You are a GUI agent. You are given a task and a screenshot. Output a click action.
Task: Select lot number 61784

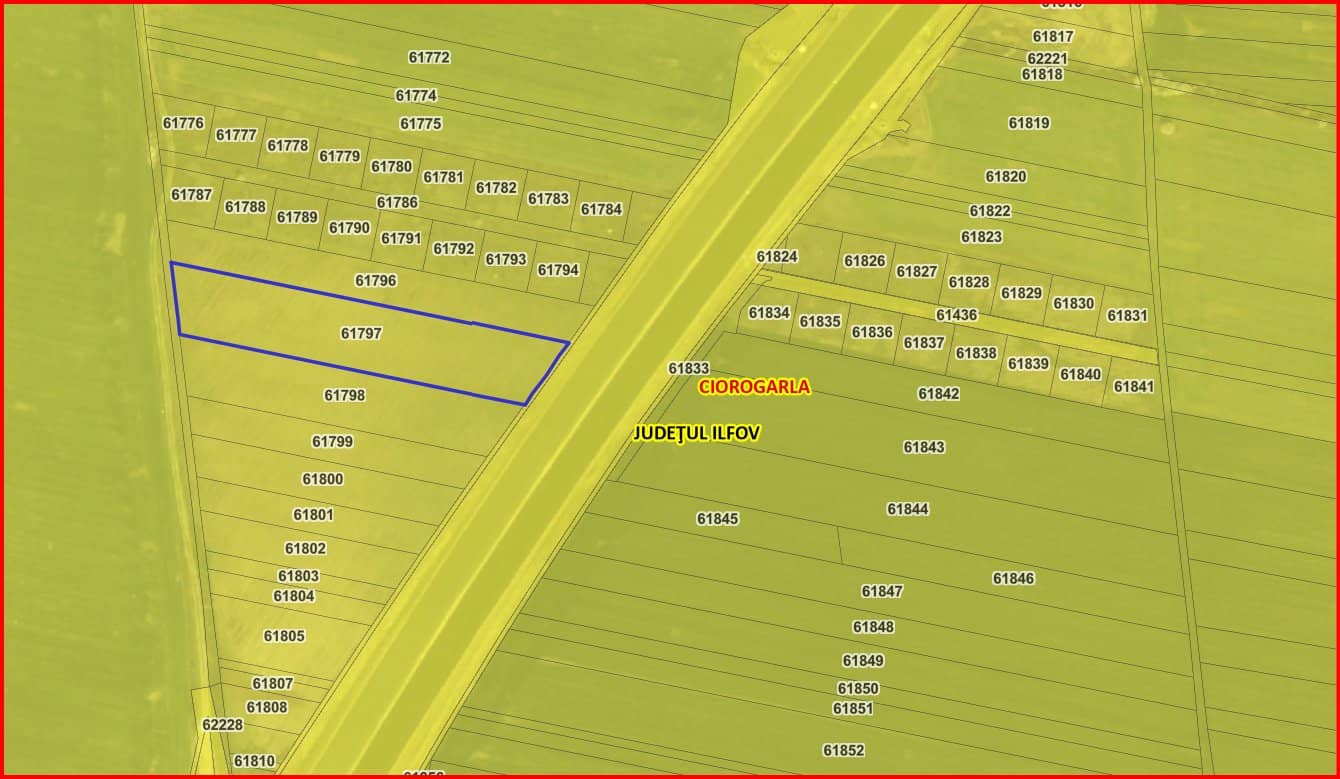[601, 209]
